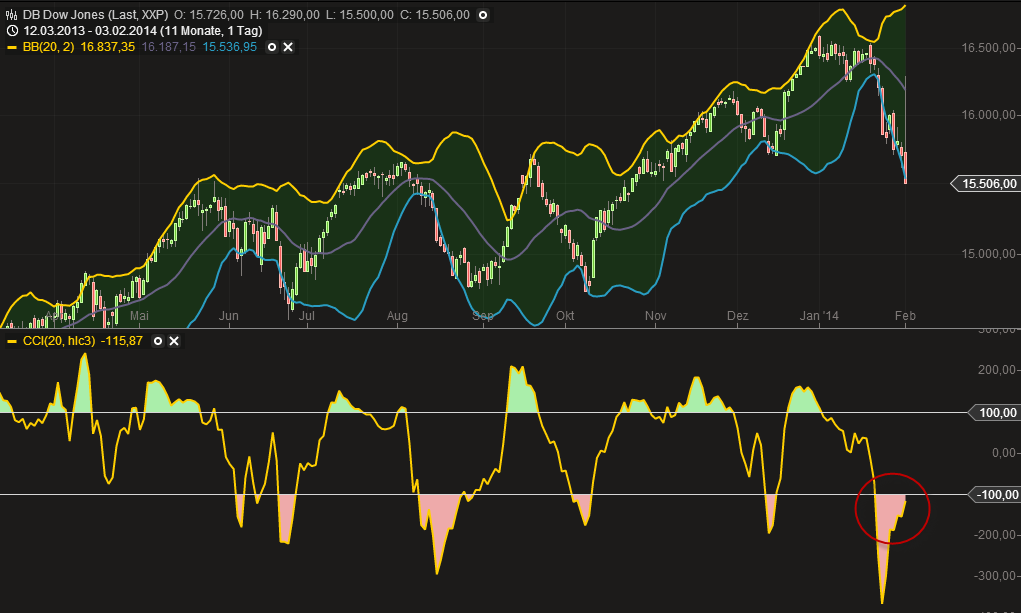Click the 16.500,00 price axis label
The image size is (1021, 613).
point(989,48)
